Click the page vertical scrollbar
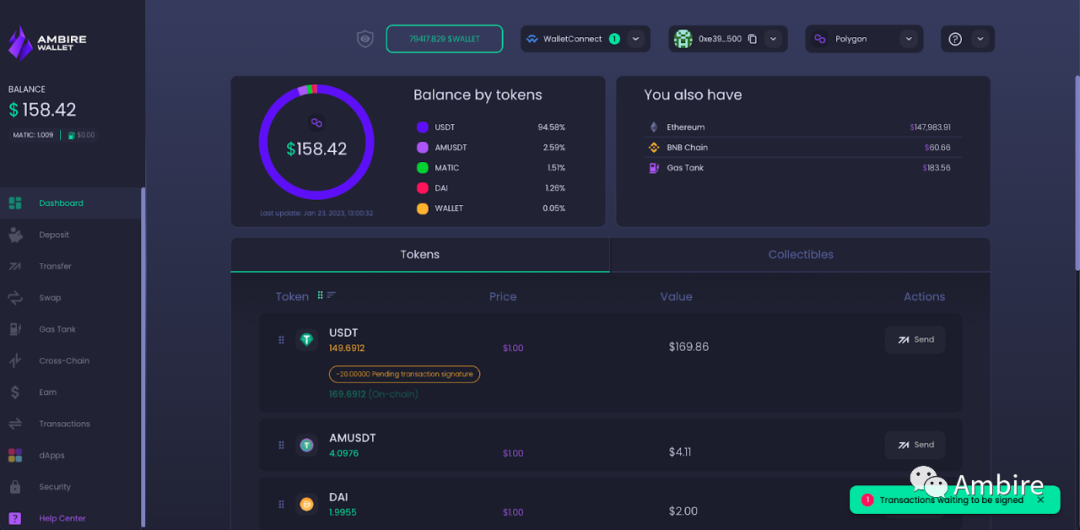Screen dimensions: 1080x530 click(1077, 172)
